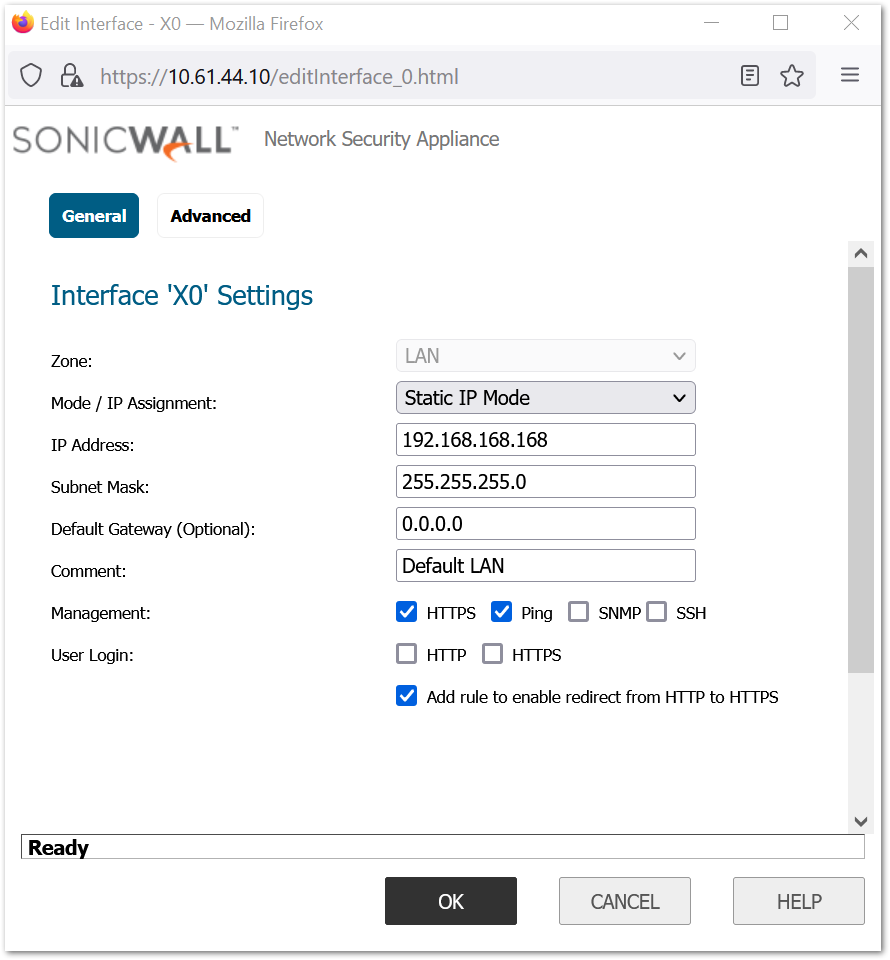Click the 'Network Security Appliance' text
This screenshot has width=890, height=960.
381,140
